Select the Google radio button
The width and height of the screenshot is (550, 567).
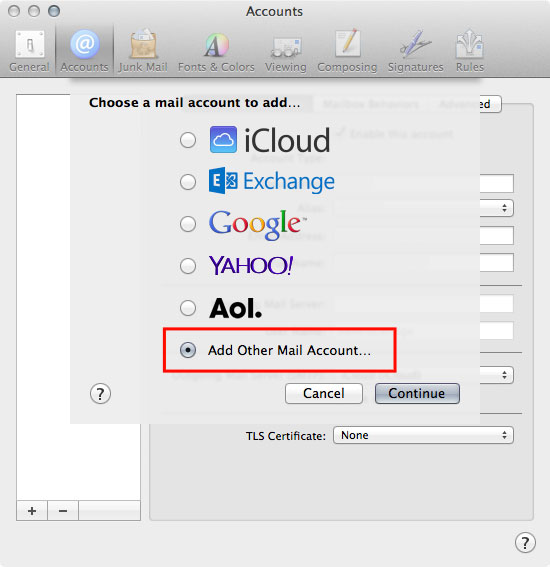(x=188, y=224)
